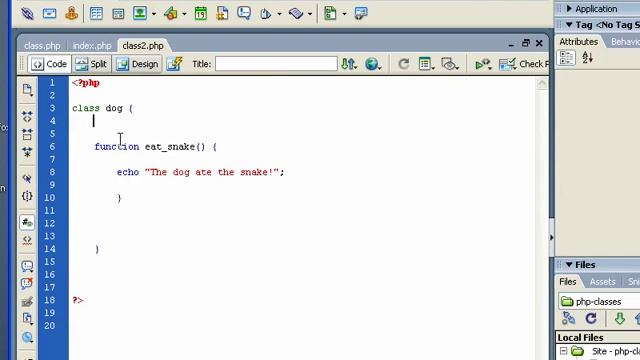Click the Get Files green arrow icon
The image size is (640, 360).
620,318
